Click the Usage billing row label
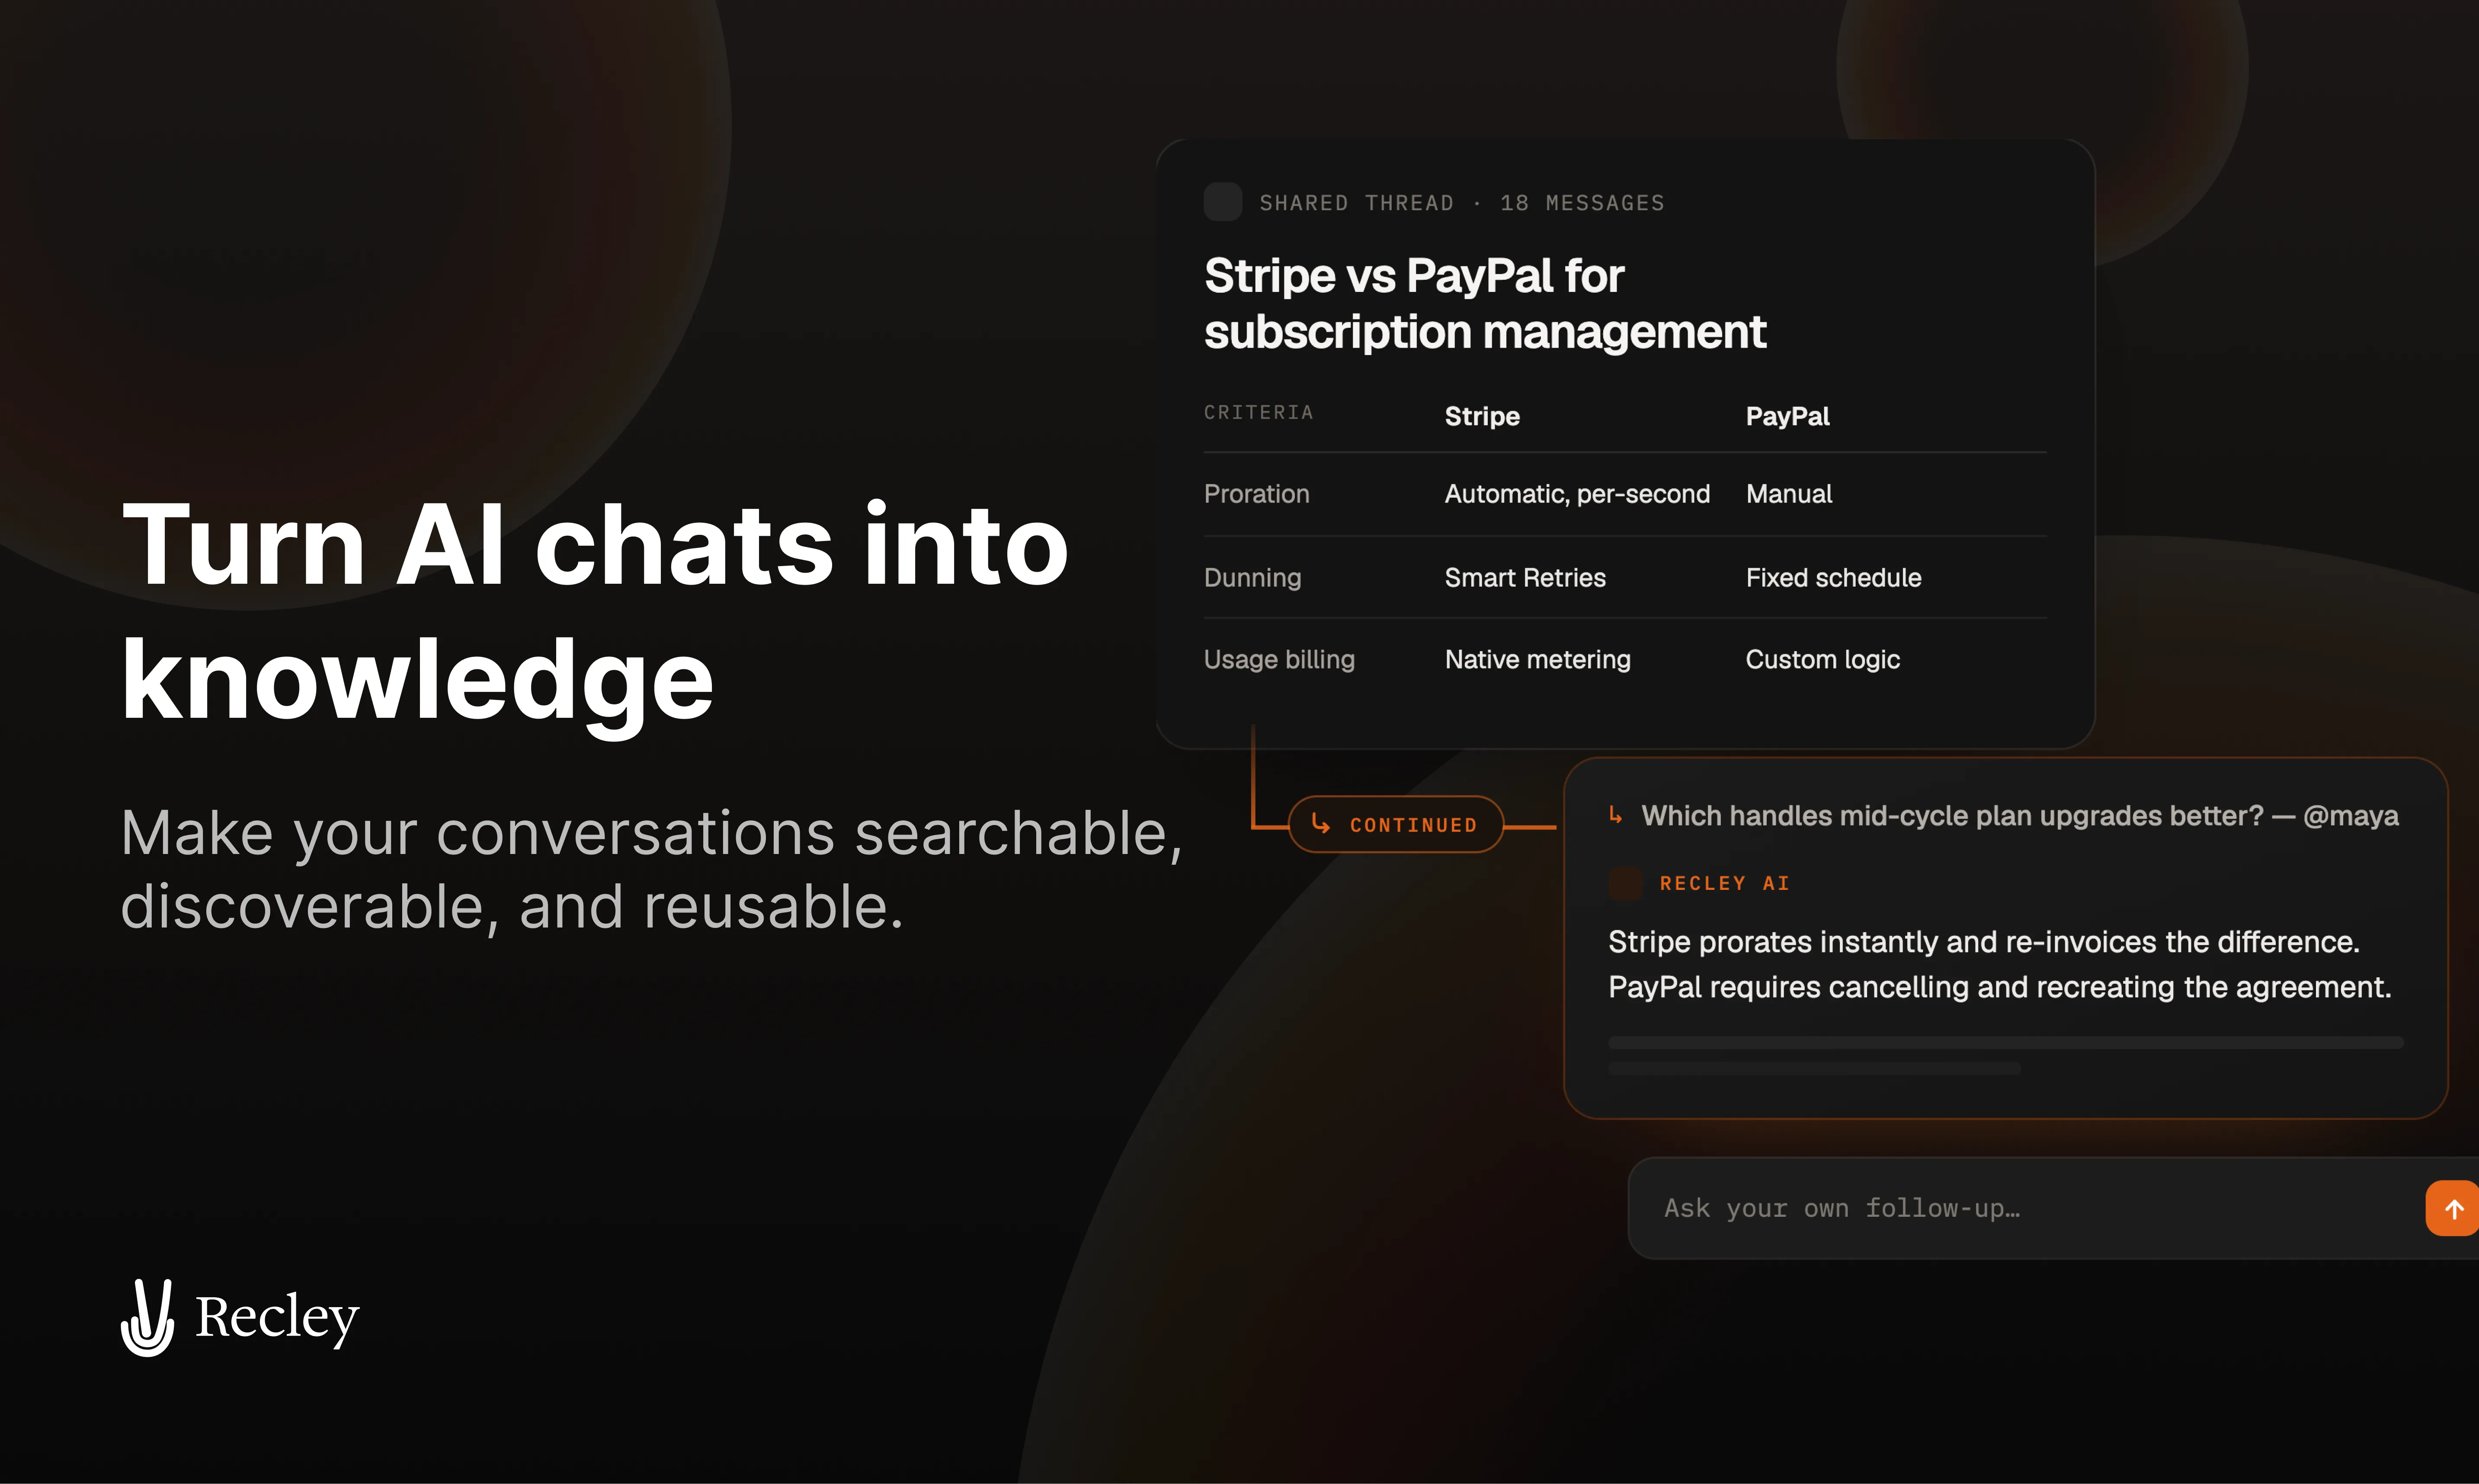 pyautogui.click(x=1279, y=659)
